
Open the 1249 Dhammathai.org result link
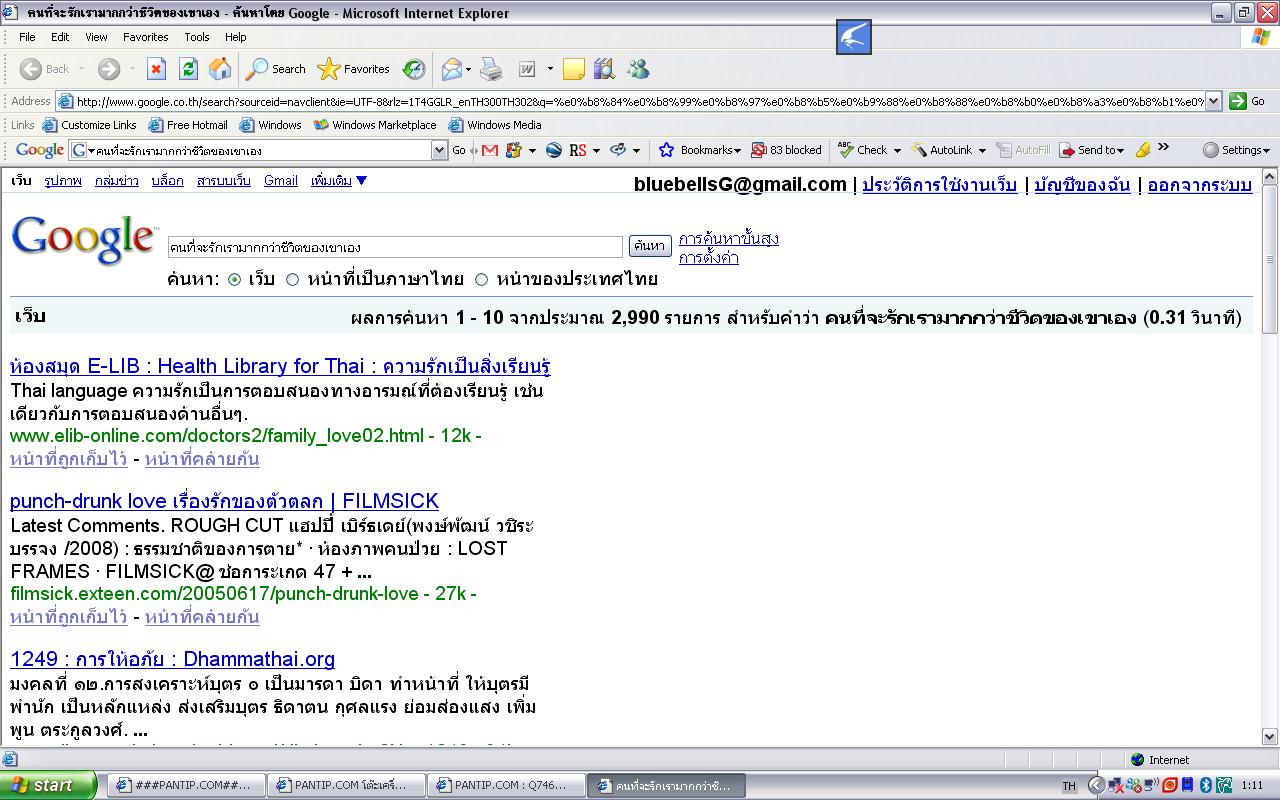tap(172, 659)
